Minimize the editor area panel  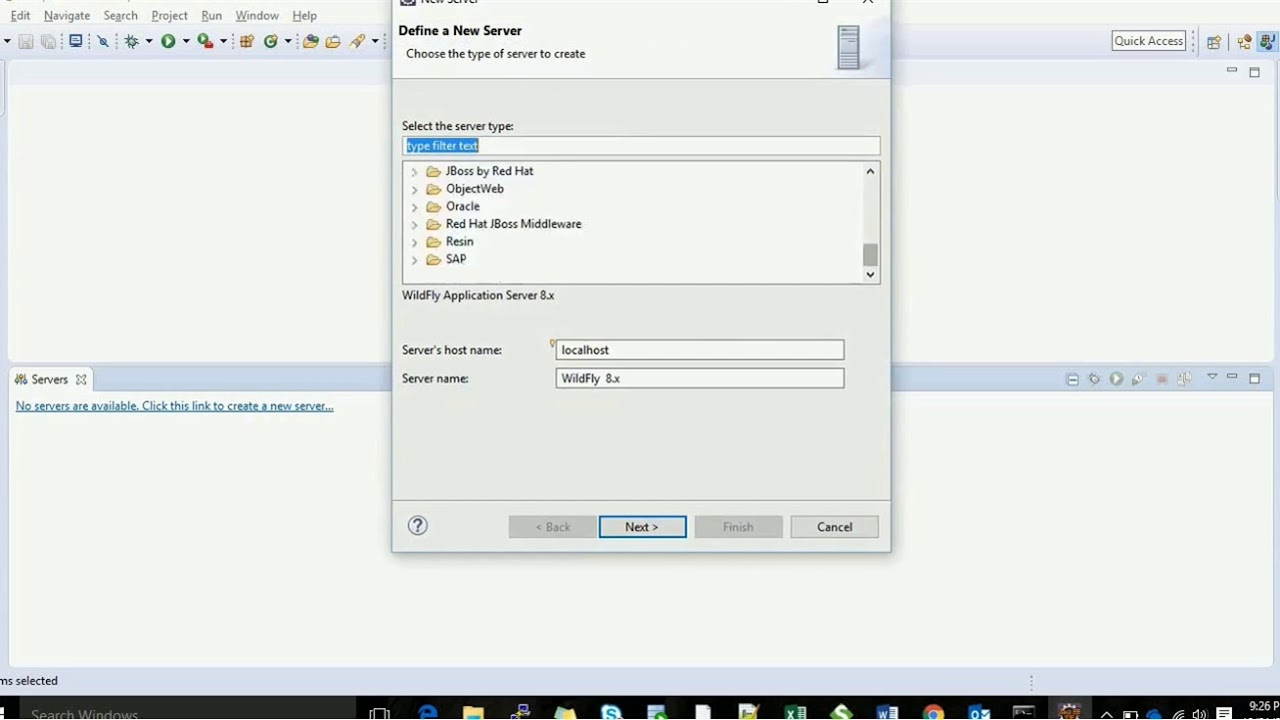(x=1232, y=70)
